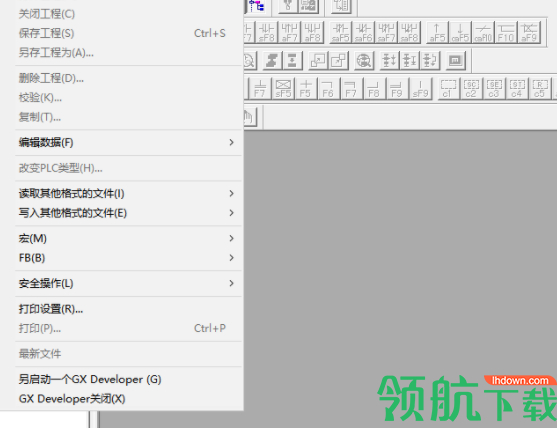
Task: Click the F9 double-line SFC icon
Action: click(x=396, y=88)
